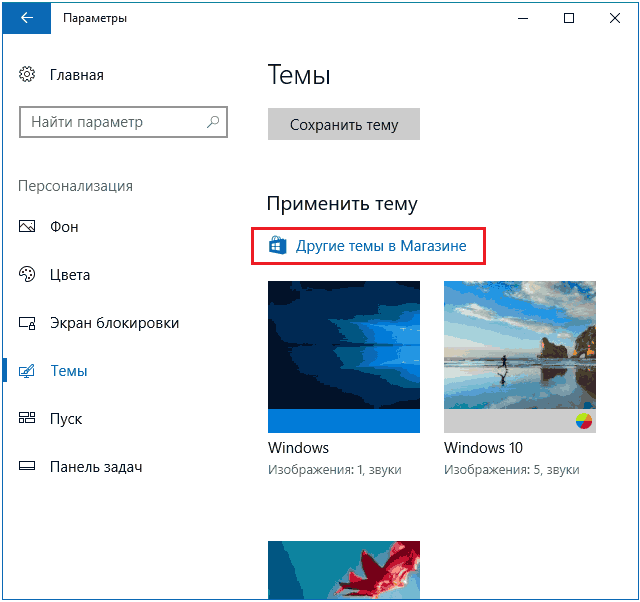Screen dimensions: 640x602
Task: Click the Themes brush icon
Action: pos(27,371)
